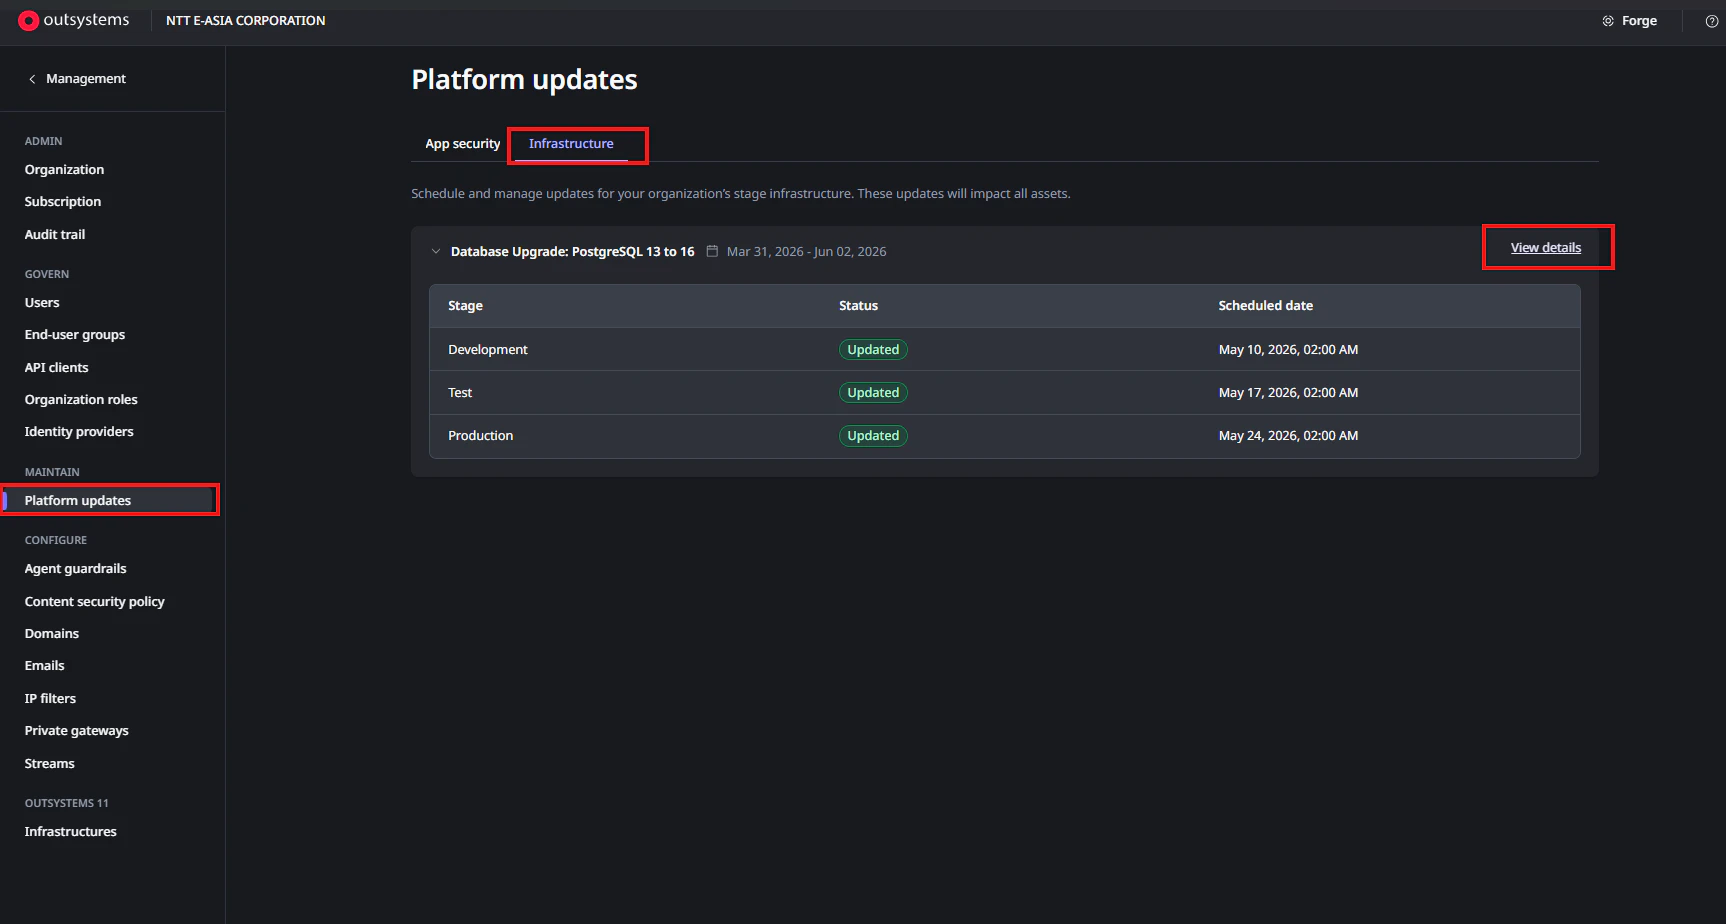Open Audit trail page
The height and width of the screenshot is (924, 1726).
coord(55,235)
